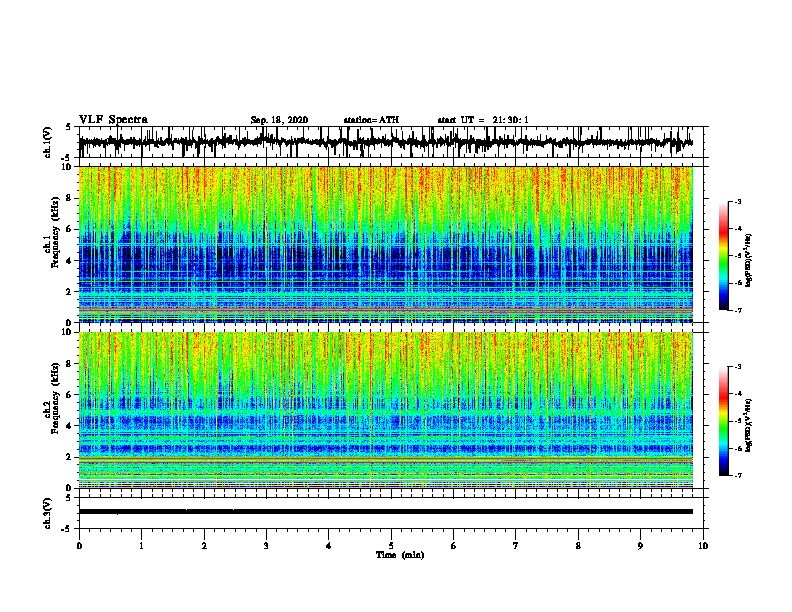
Task: Click the "6" kHz tick on ch.2 frequency axis
Action: 70,395
